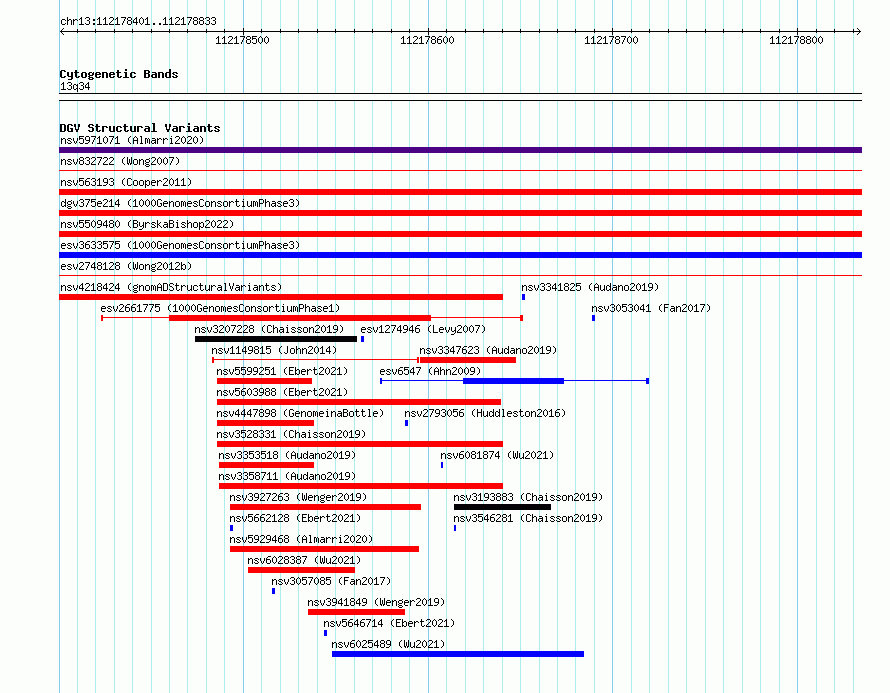Open nsv5929468 (Almarri2020) label
The height and width of the screenshot is (693, 890).
click(x=301, y=539)
